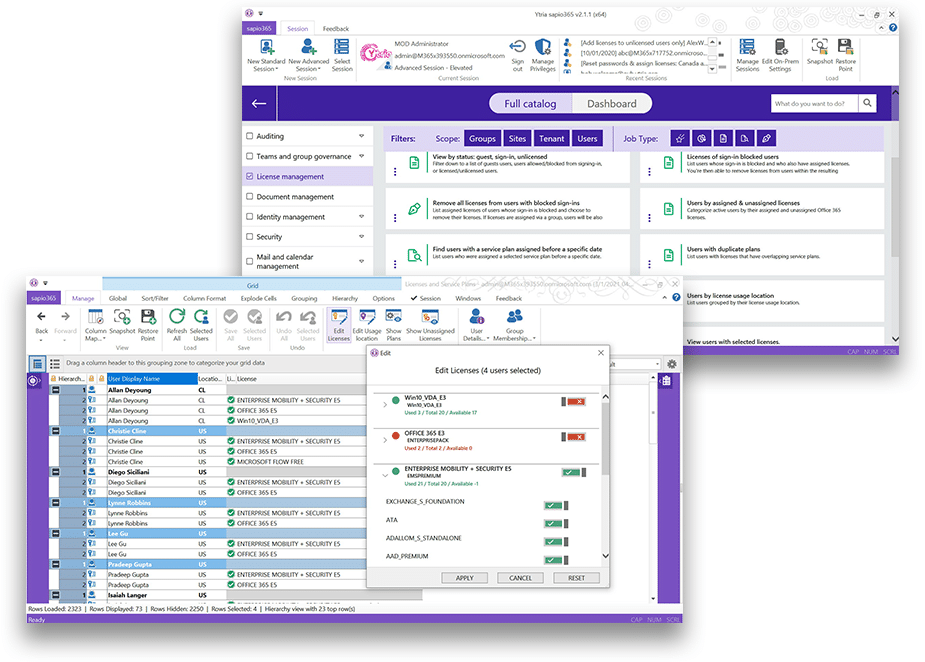This screenshot has width=925, height=662.
Task: Click New Standard Session icon
Action: (x=267, y=47)
